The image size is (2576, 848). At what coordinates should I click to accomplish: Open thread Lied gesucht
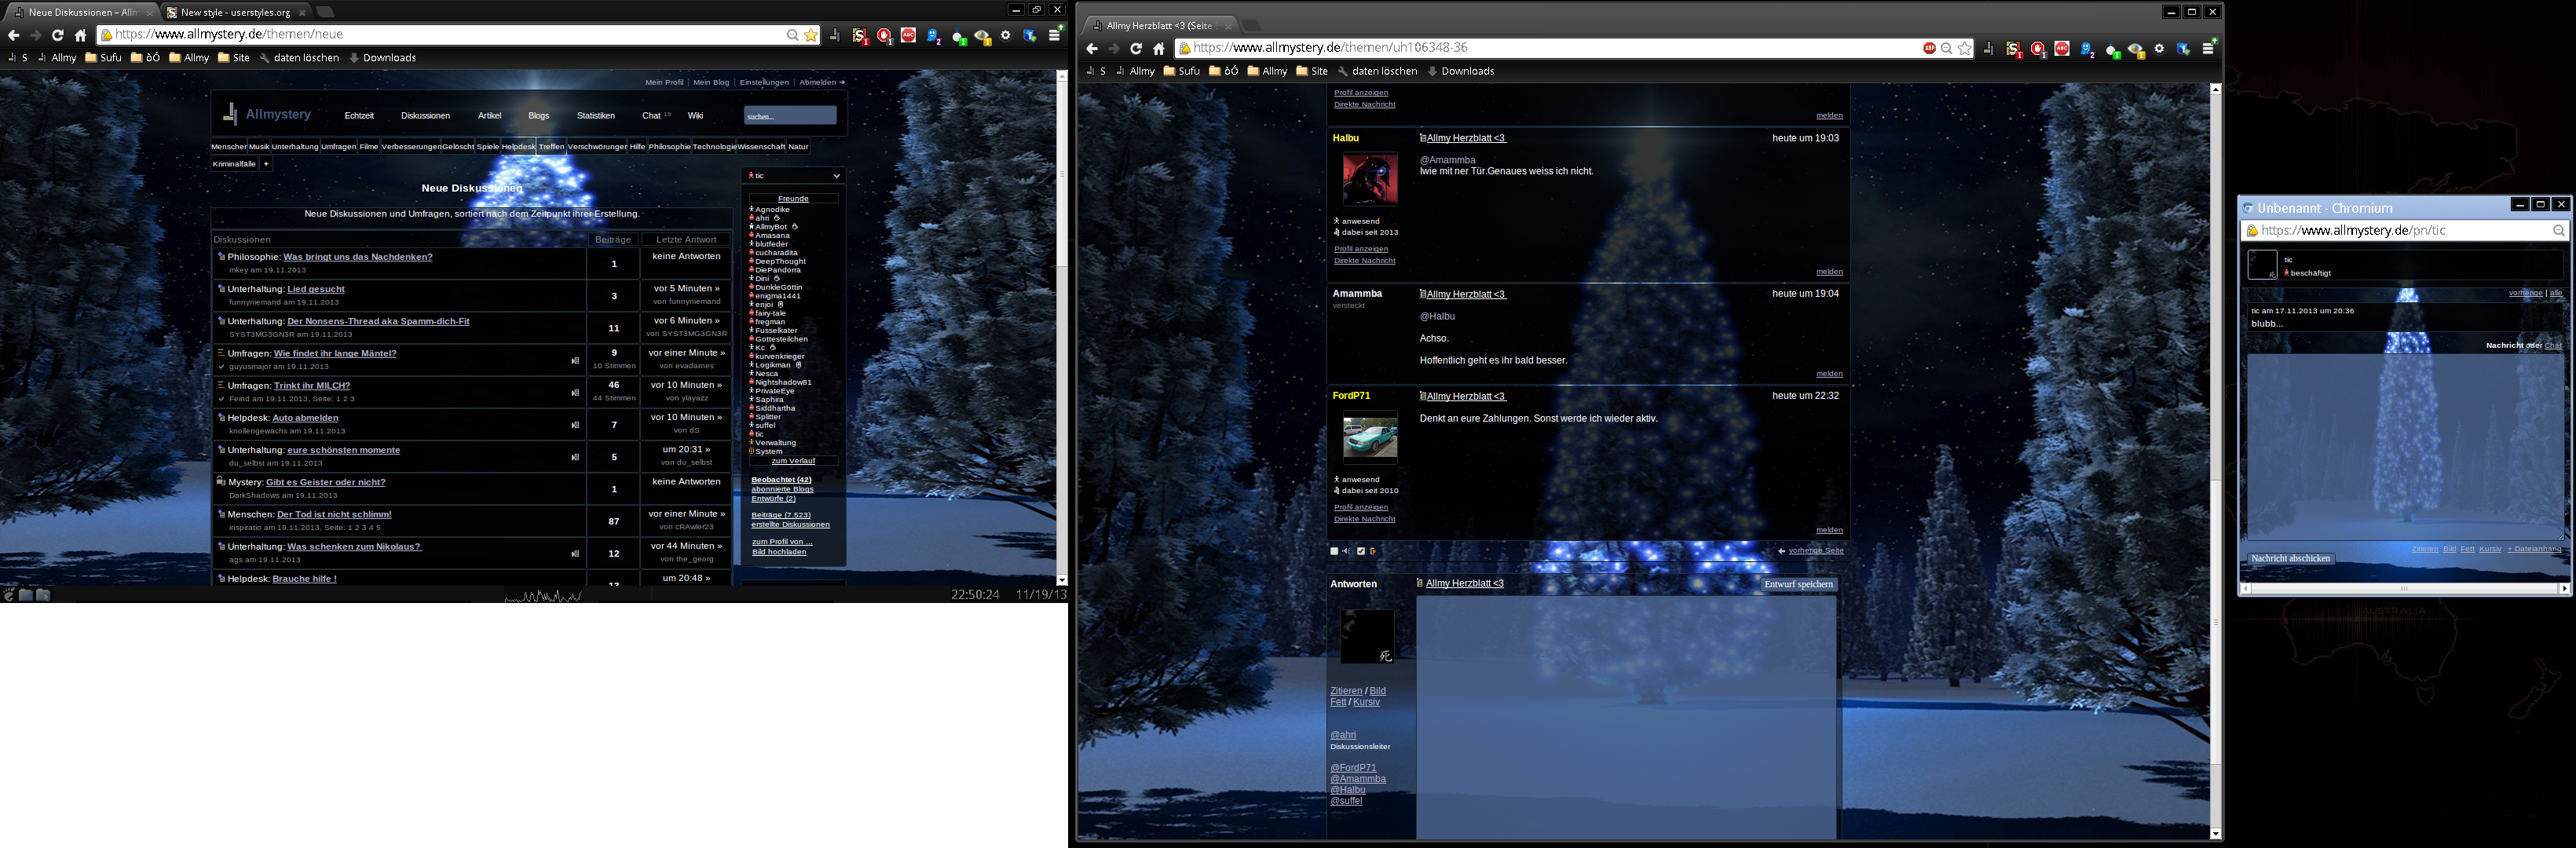click(316, 289)
